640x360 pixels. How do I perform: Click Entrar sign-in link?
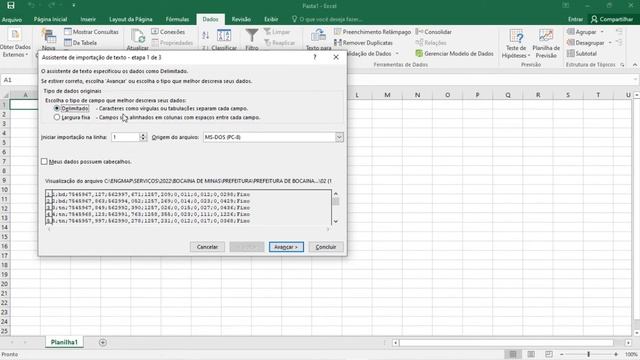pyautogui.click(x=575, y=19)
